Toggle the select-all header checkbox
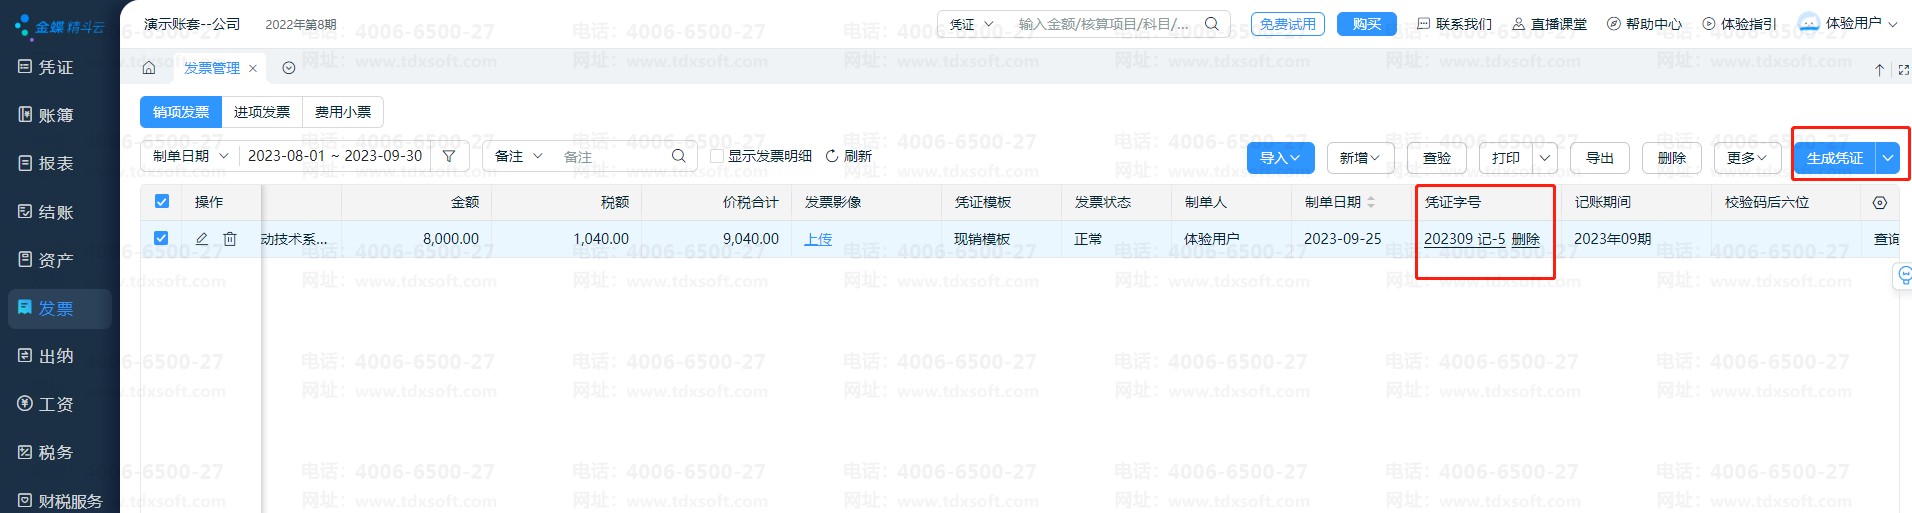1912x513 pixels. pyautogui.click(x=162, y=202)
